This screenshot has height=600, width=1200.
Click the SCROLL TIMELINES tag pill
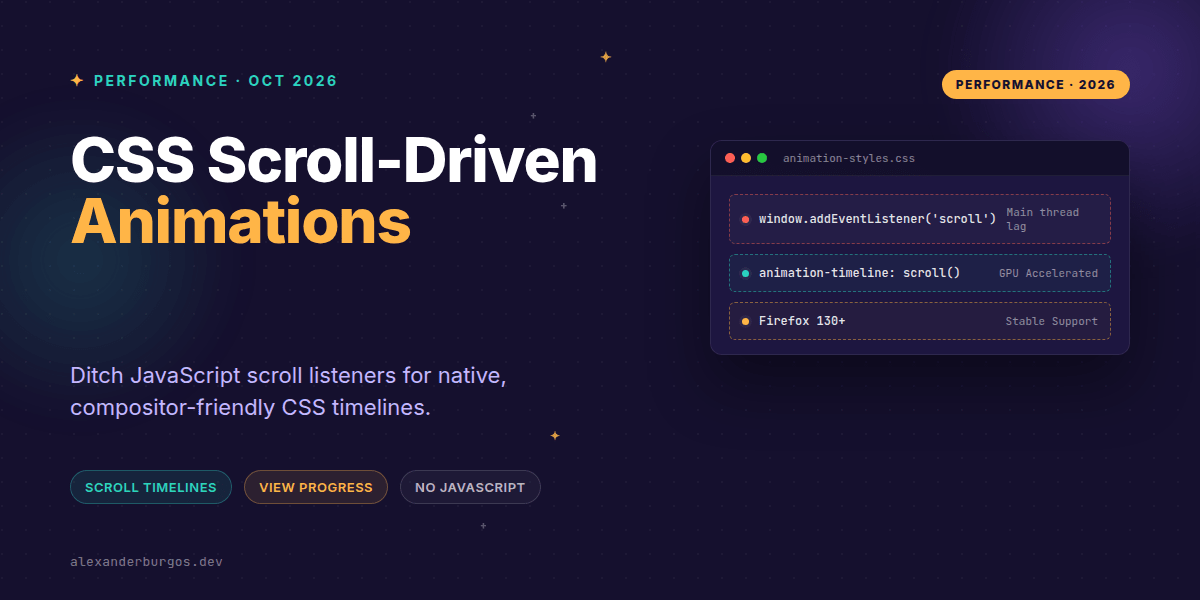151,487
